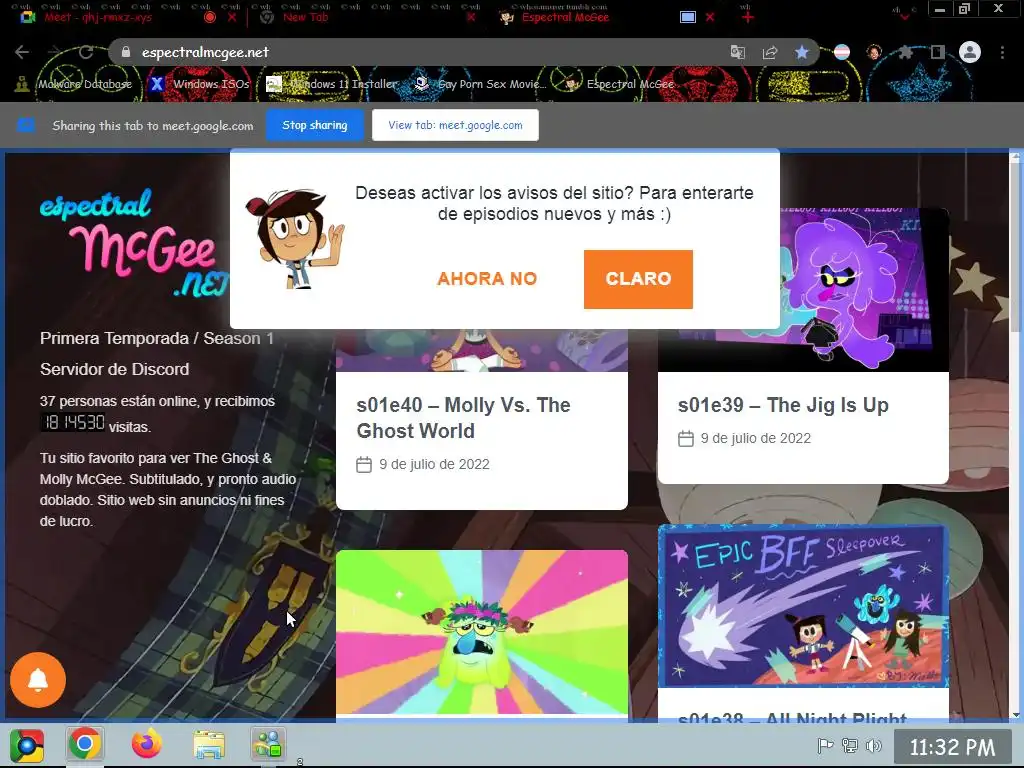Viewport: 1024px width, 768px height.
Task: Open the messenger people taskbar icon
Action: pyautogui.click(x=268, y=744)
